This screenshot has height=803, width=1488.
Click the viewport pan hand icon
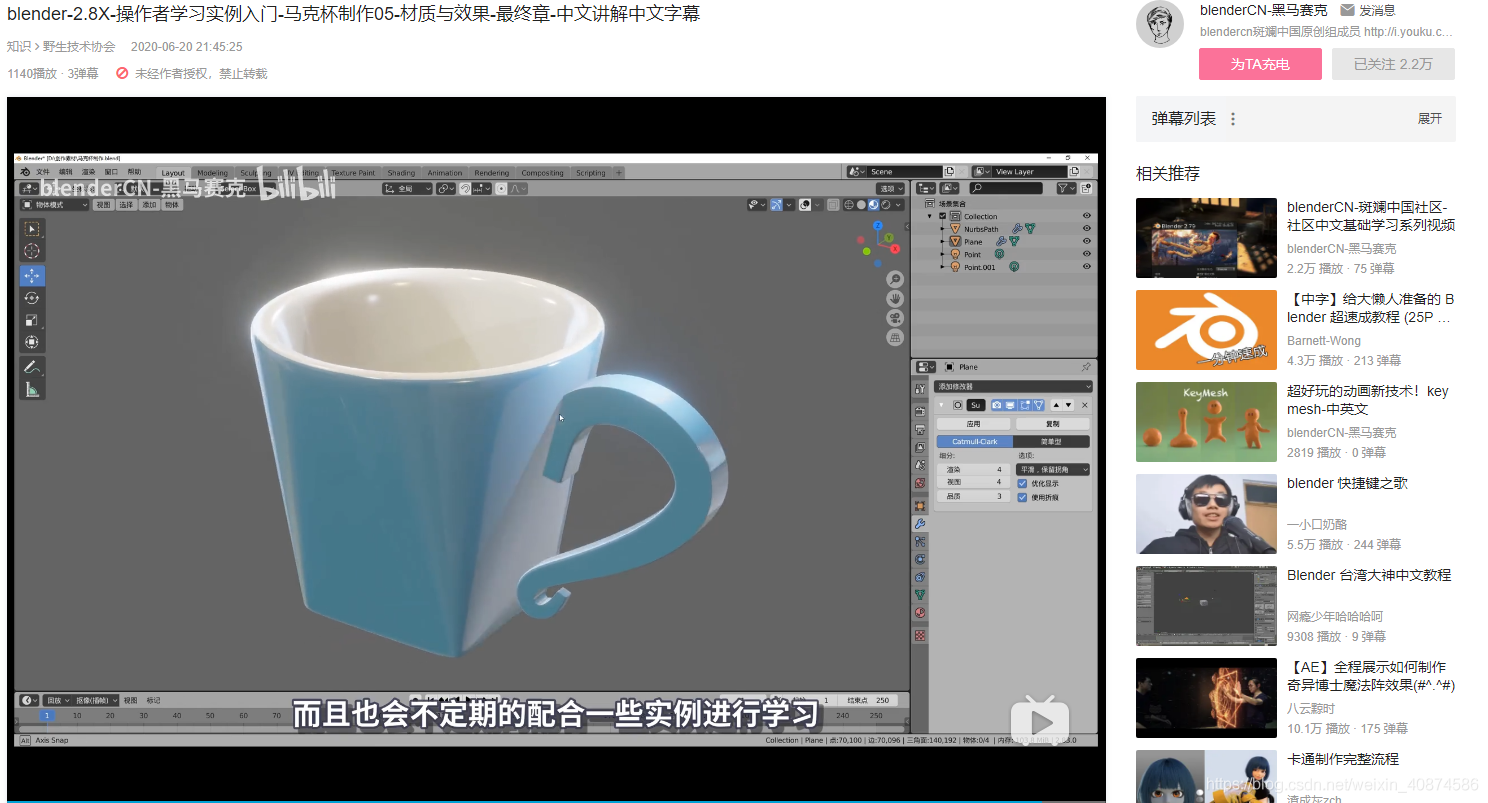point(895,298)
